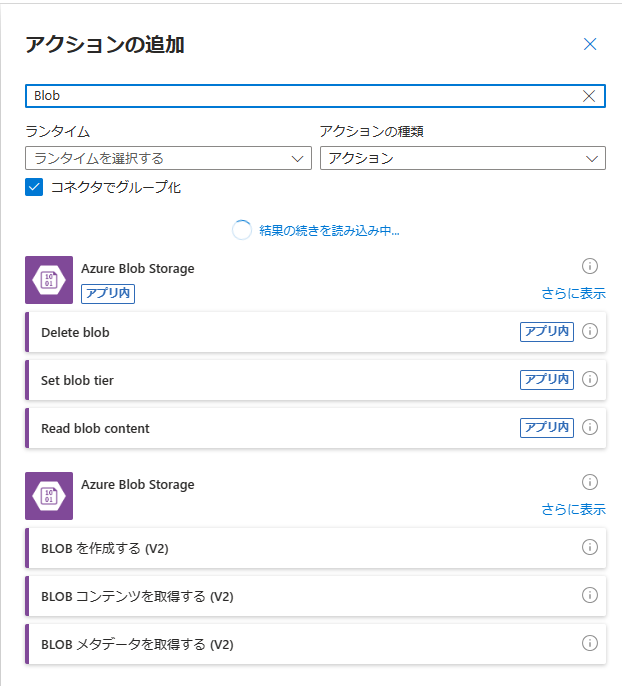Click the in-app Azure Blob Storage connector icon
The height and width of the screenshot is (686, 622).
(x=49, y=280)
